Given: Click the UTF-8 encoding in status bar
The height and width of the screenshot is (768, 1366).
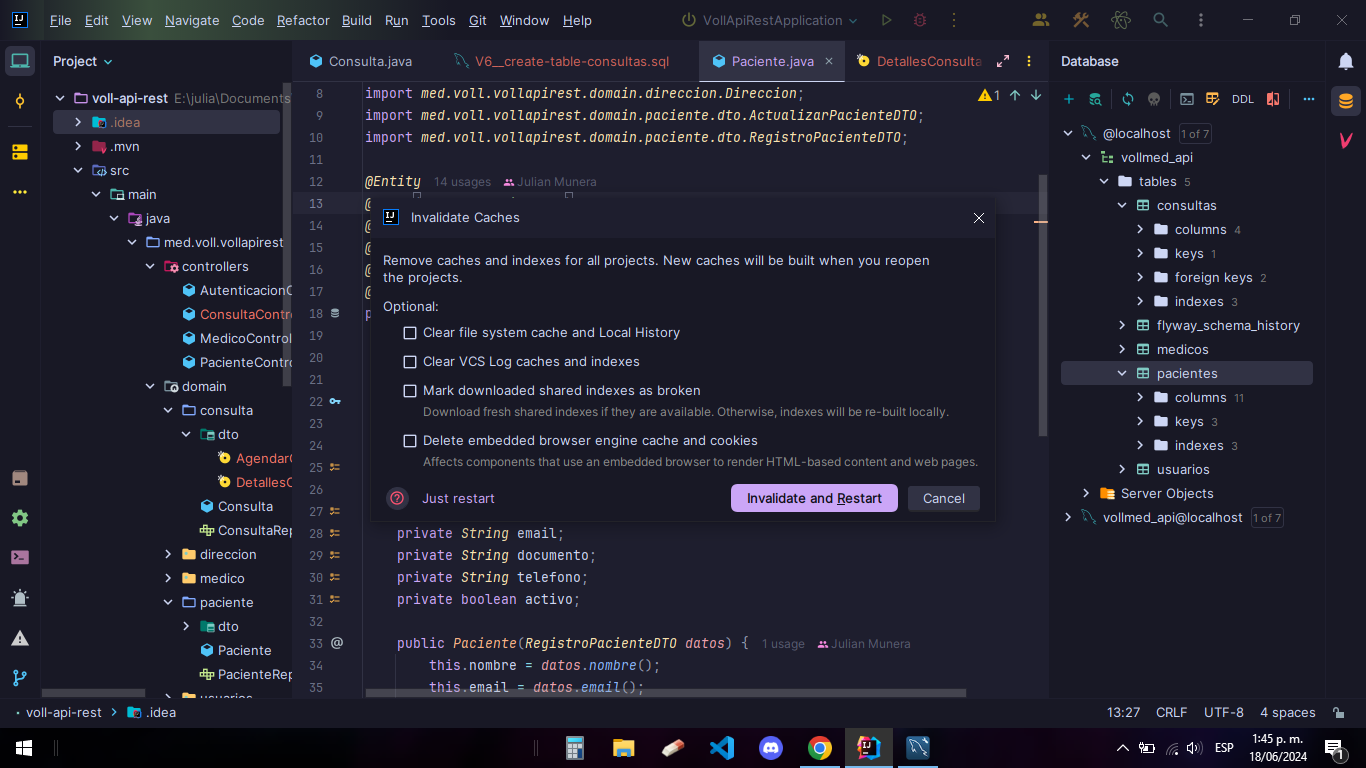Looking at the screenshot, I should [1224, 713].
